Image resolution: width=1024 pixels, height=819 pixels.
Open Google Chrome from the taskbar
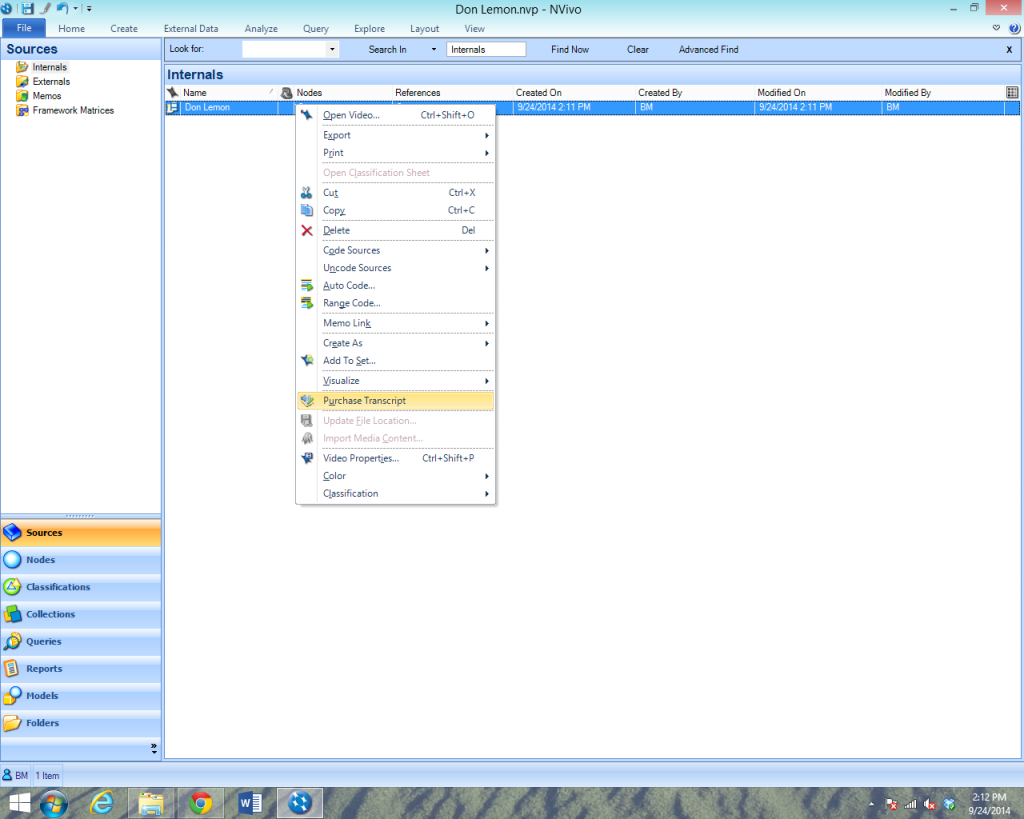[x=200, y=803]
